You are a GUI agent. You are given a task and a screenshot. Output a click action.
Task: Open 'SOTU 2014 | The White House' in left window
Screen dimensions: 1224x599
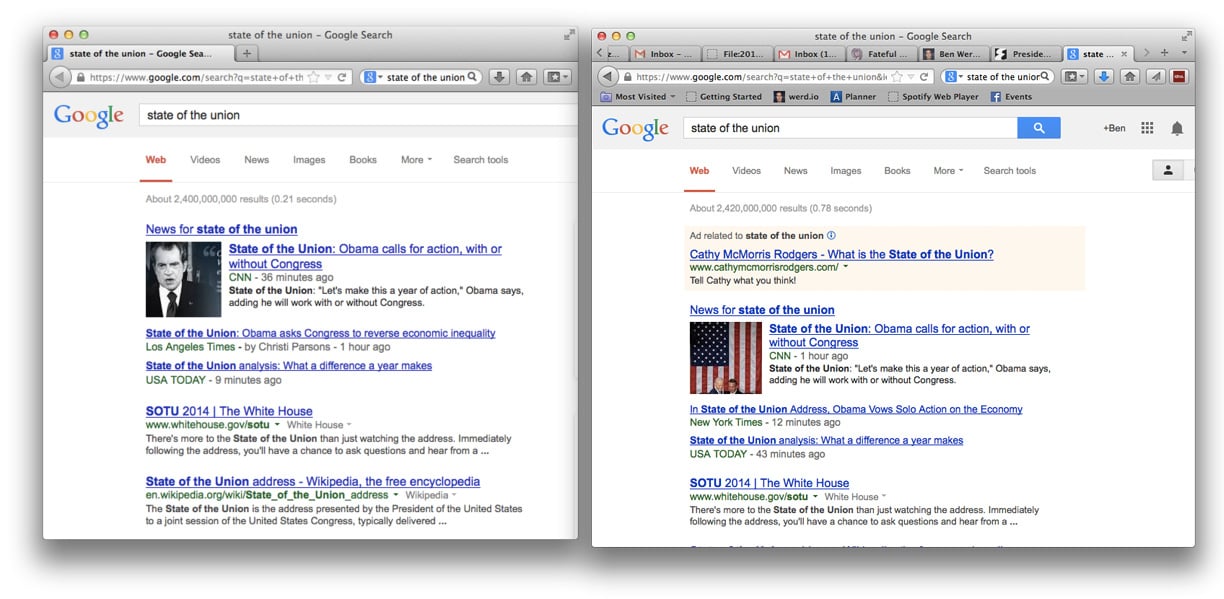click(229, 411)
